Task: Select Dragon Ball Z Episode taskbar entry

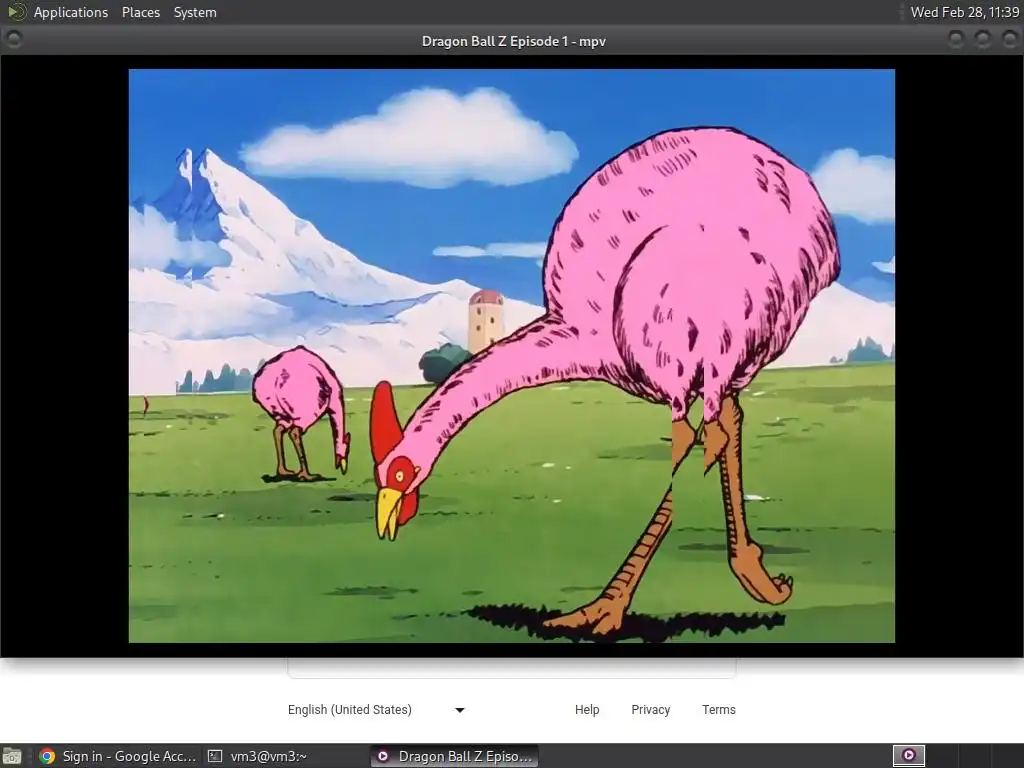Action: click(x=455, y=756)
